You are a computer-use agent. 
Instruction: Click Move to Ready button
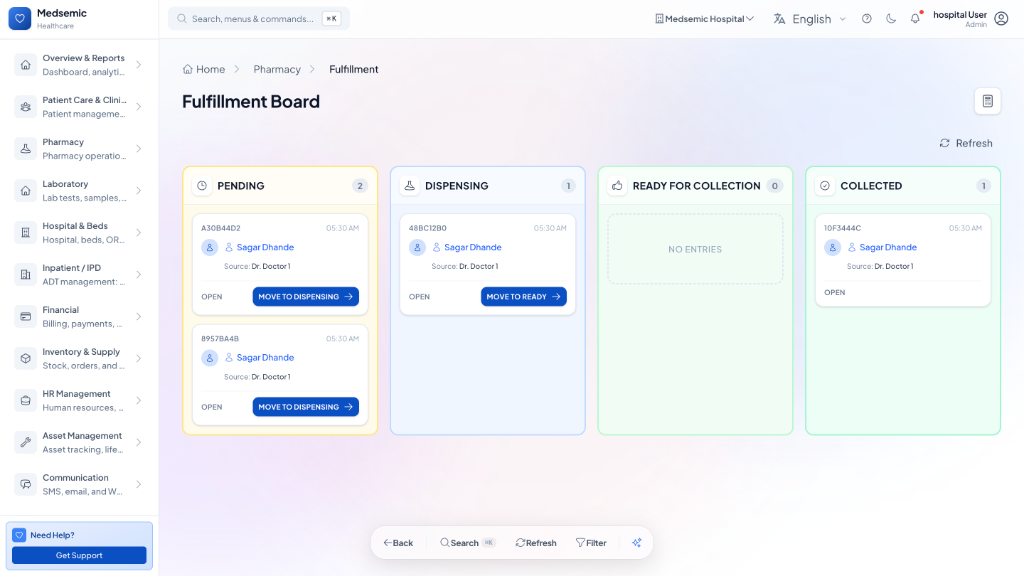[x=523, y=297]
